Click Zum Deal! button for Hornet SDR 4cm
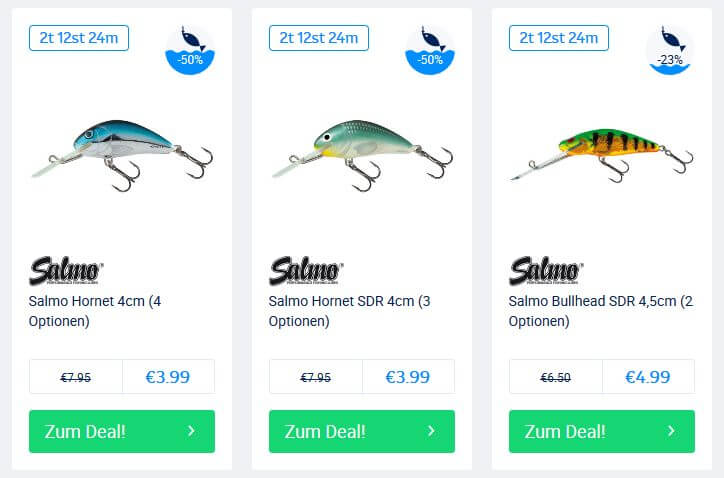The width and height of the screenshot is (724, 478). (362, 431)
